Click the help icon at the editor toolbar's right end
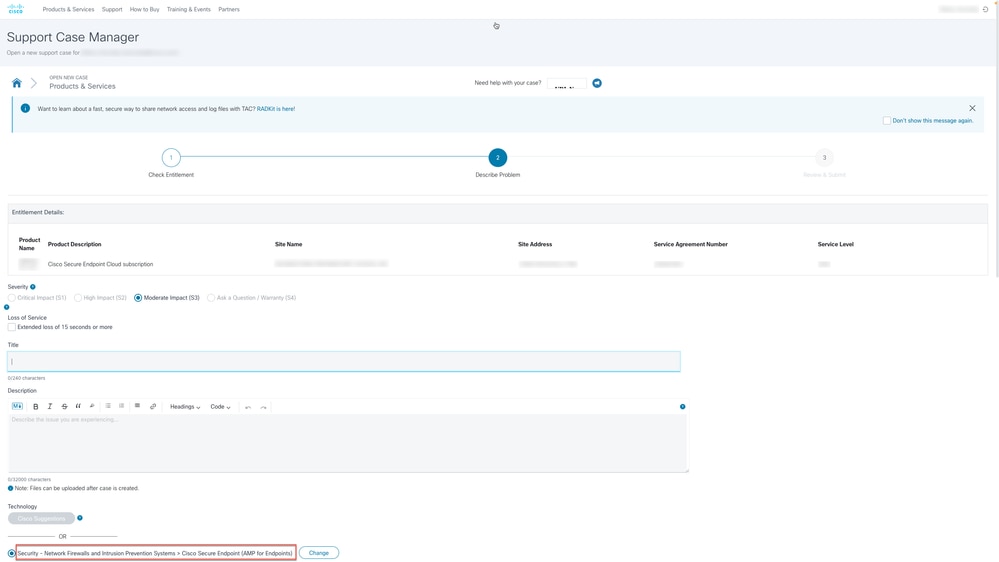The image size is (999, 562). pyautogui.click(x=682, y=407)
